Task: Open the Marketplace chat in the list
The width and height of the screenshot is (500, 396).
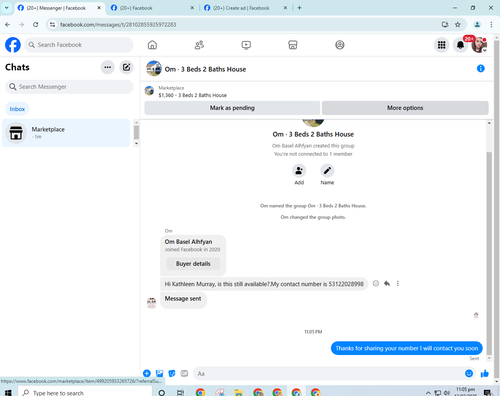Action: point(66,133)
